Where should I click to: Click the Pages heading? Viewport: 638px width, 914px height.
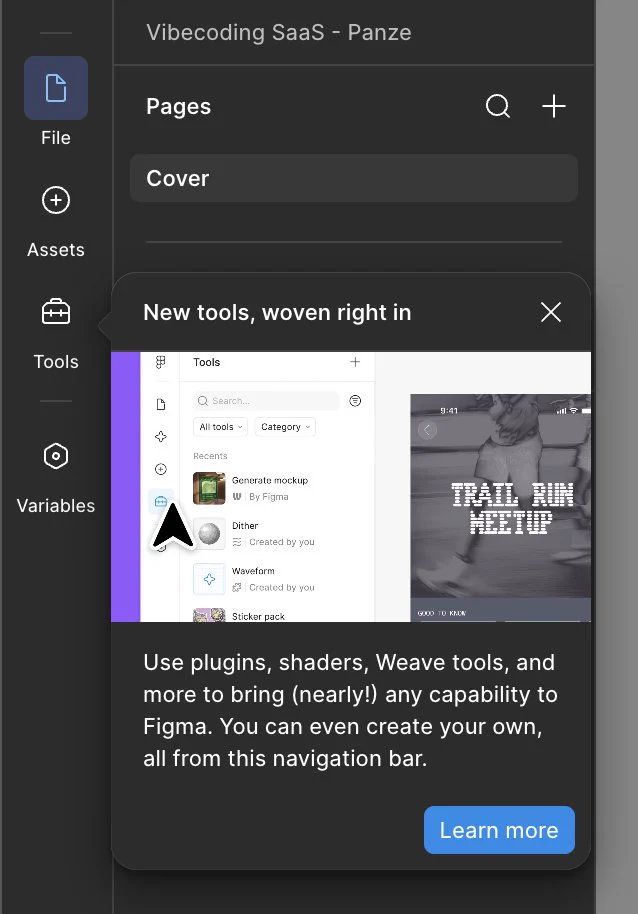click(x=178, y=107)
